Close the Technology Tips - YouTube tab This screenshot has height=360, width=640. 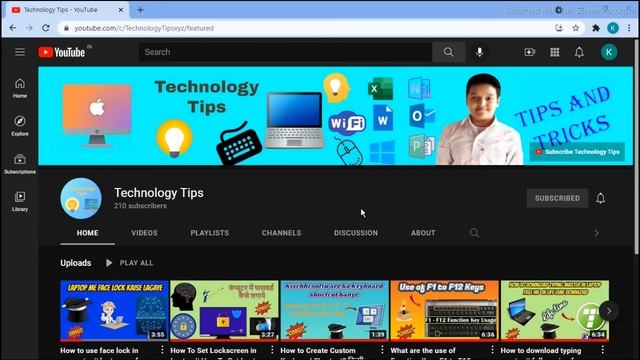click(x=120, y=10)
